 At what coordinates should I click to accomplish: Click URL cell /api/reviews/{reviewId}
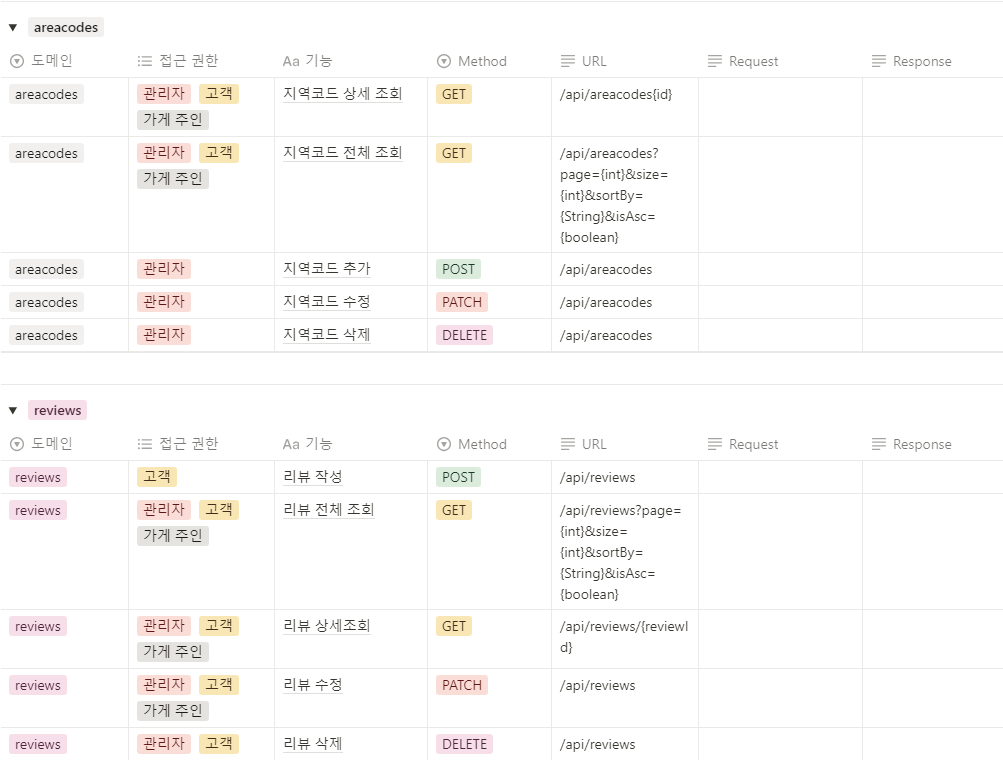(624, 637)
